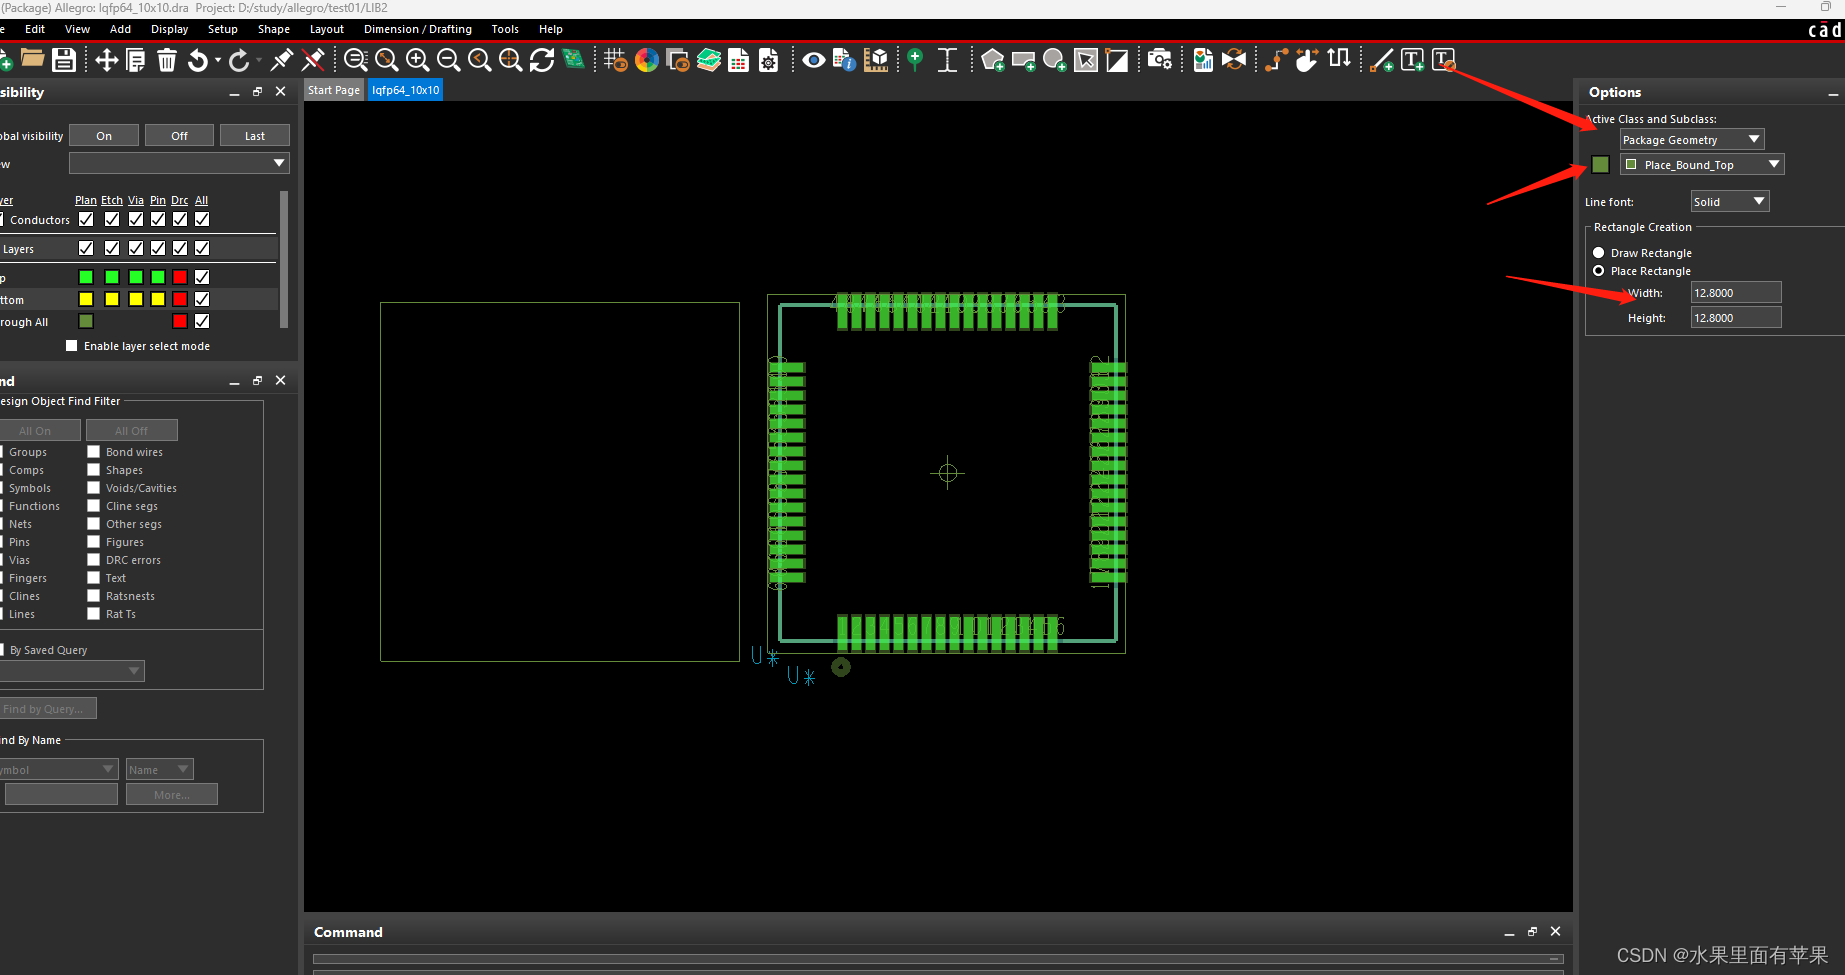
Task: Click the Add Text tool icon
Action: coord(1412,60)
